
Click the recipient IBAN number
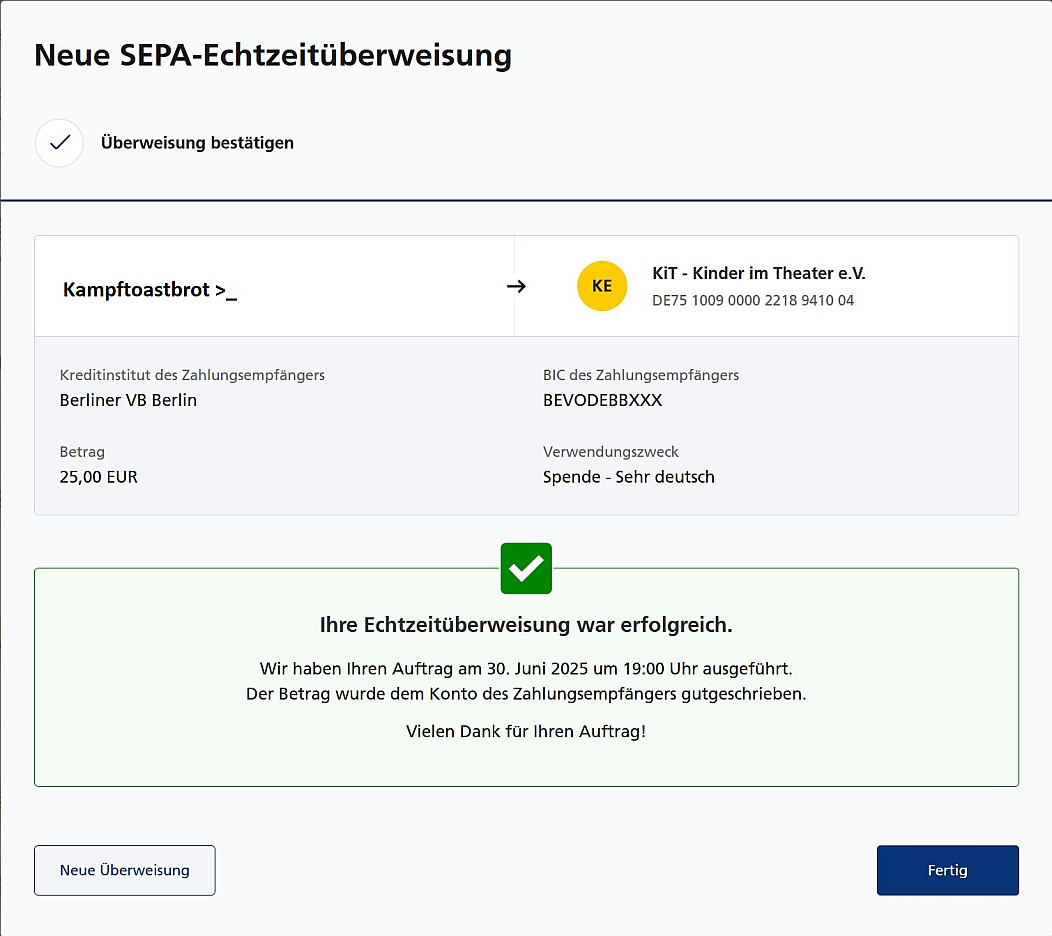coord(752,300)
